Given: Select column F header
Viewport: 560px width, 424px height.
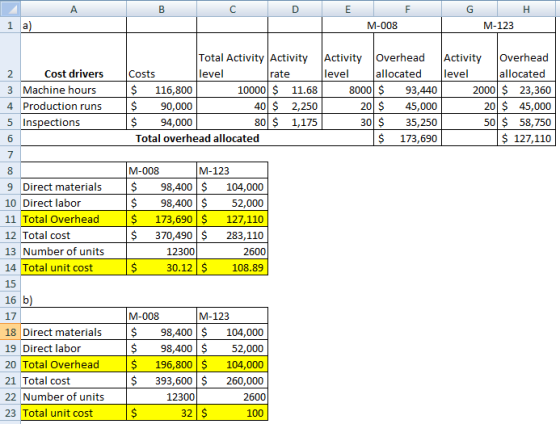Looking at the screenshot, I should click(408, 9).
